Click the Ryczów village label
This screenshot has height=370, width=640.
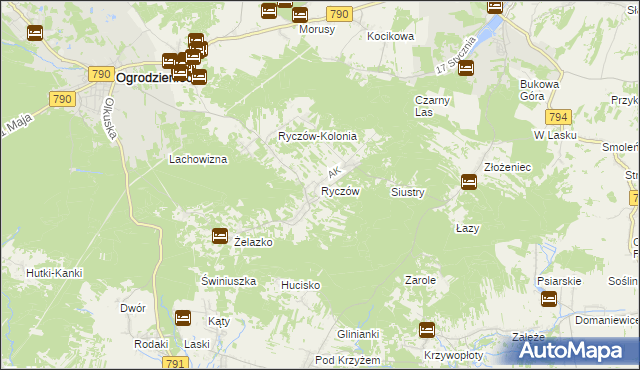(340, 191)
